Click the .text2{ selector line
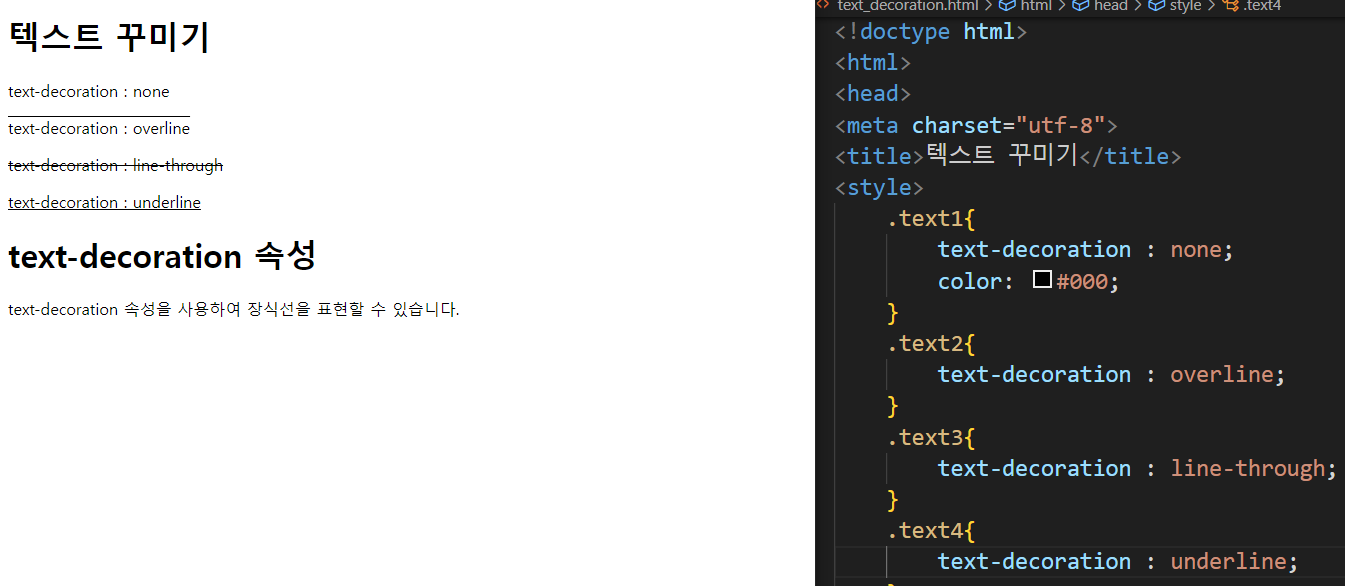Screen dimensions: 1345x586 tap(931, 343)
